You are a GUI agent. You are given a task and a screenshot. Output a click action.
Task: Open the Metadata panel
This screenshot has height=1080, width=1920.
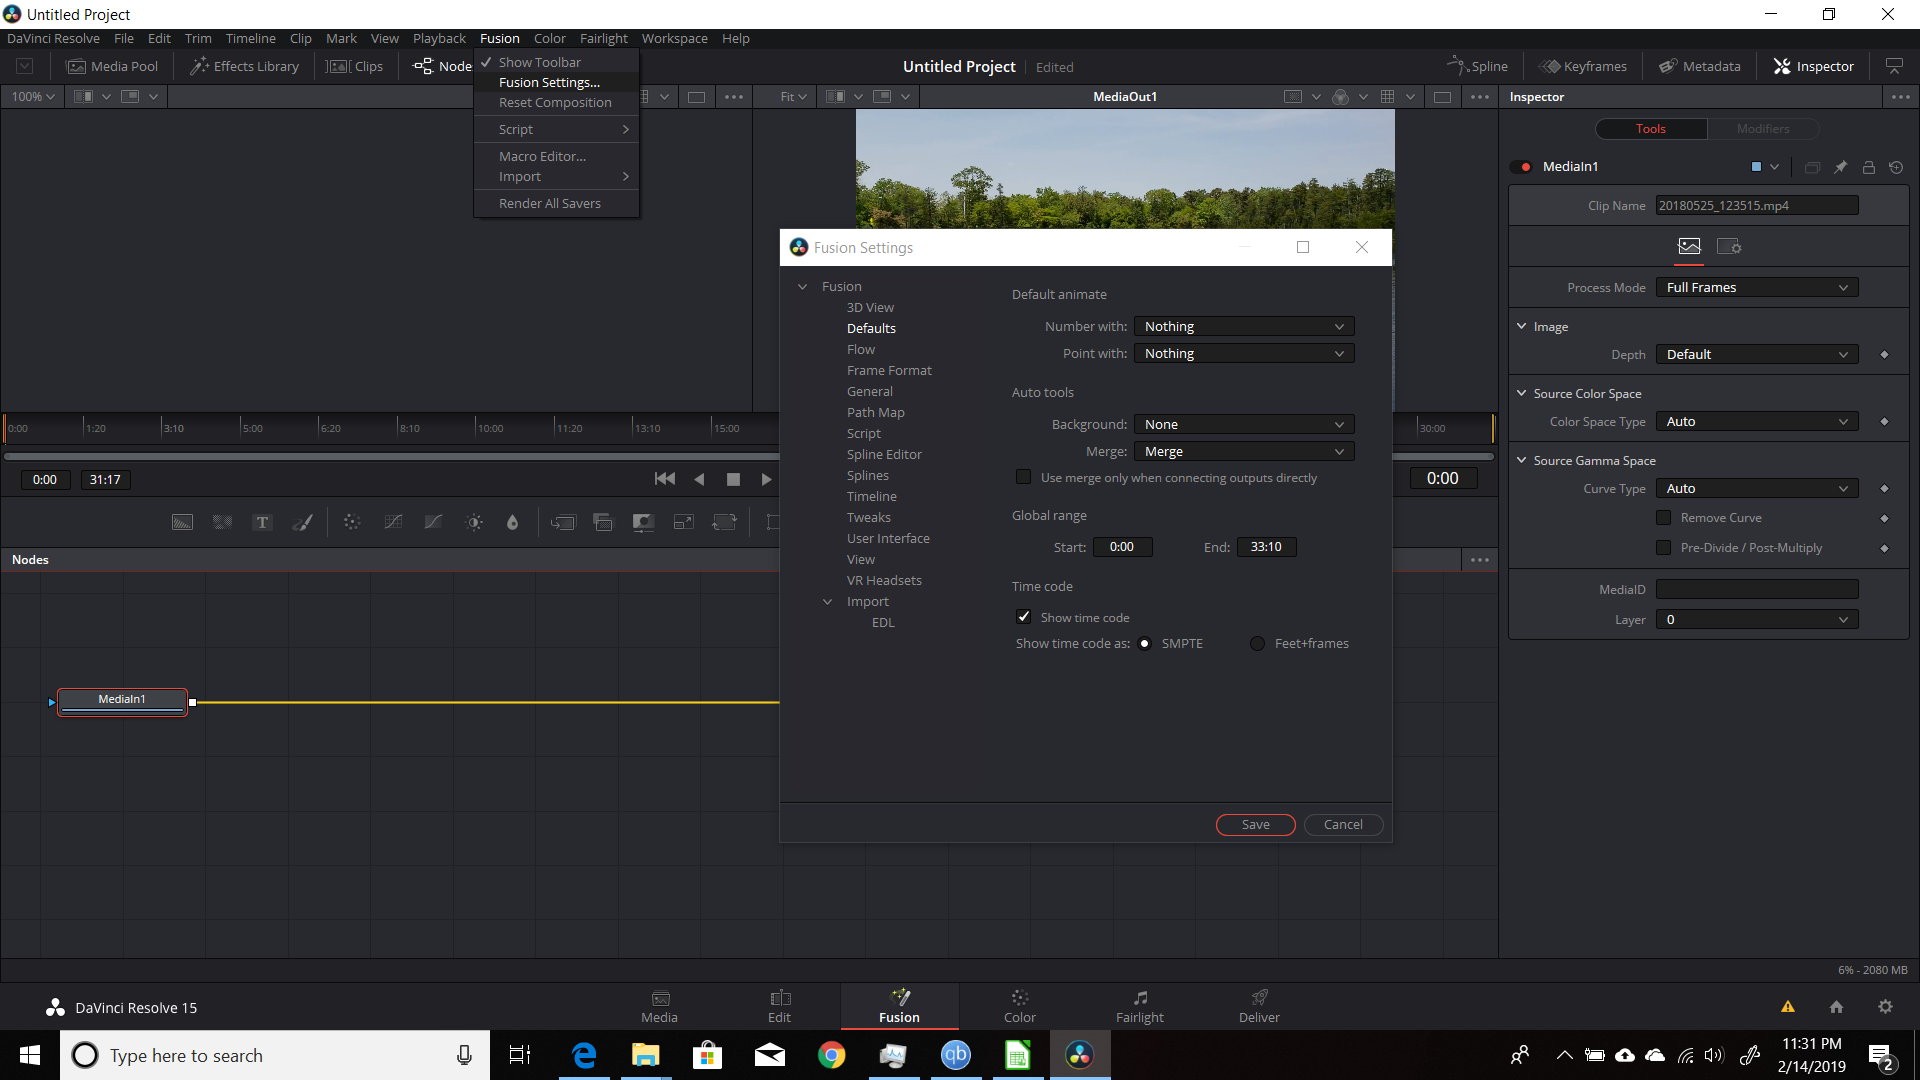(x=1700, y=66)
